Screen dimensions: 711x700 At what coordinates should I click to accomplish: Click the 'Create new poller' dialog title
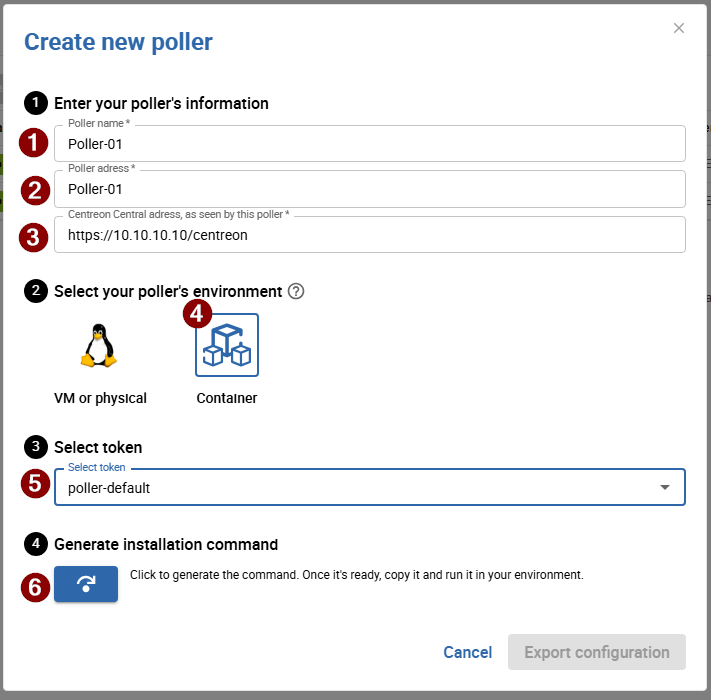118,42
